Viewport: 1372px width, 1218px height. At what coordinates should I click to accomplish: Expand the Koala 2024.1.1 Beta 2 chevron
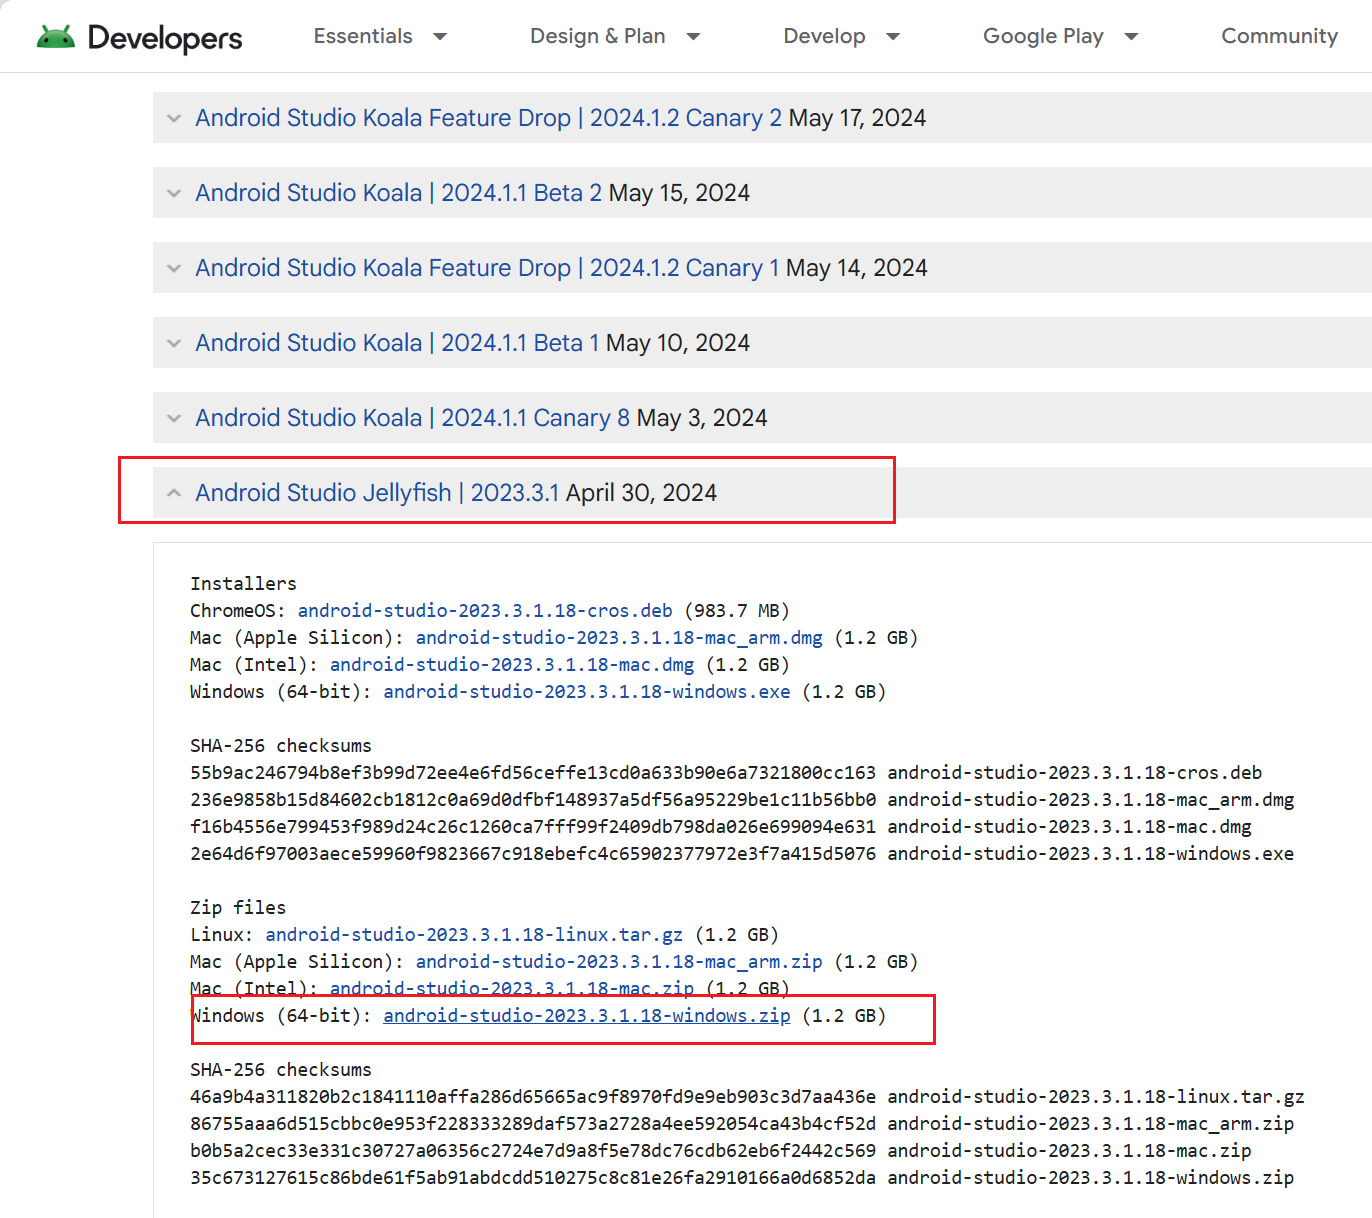point(174,193)
